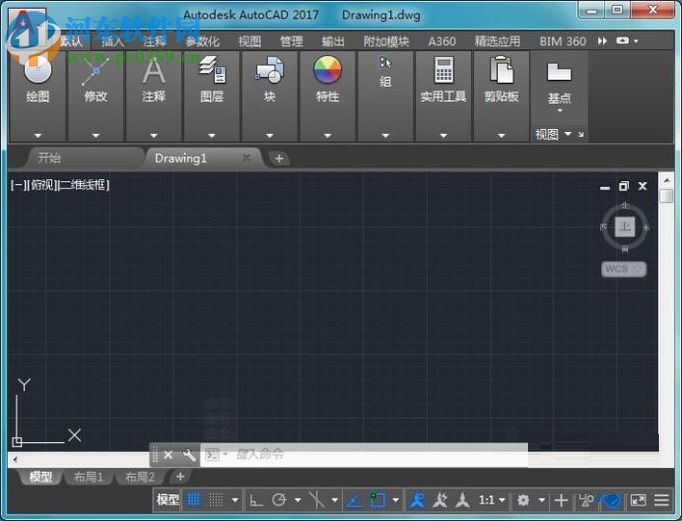The height and width of the screenshot is (521, 682).
Task: Open the 1:1 annotation scale dropdown
Action: pos(491,500)
